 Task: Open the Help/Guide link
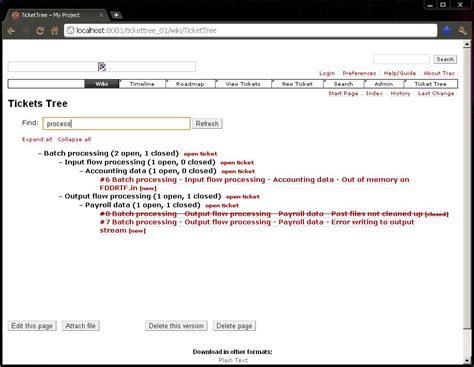[x=400, y=73]
